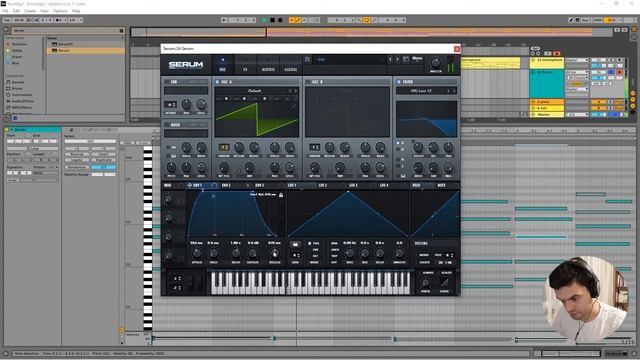Viewport: 640px width, 360px height.
Task: Select SerumFX in browser results list
Action: point(86,44)
